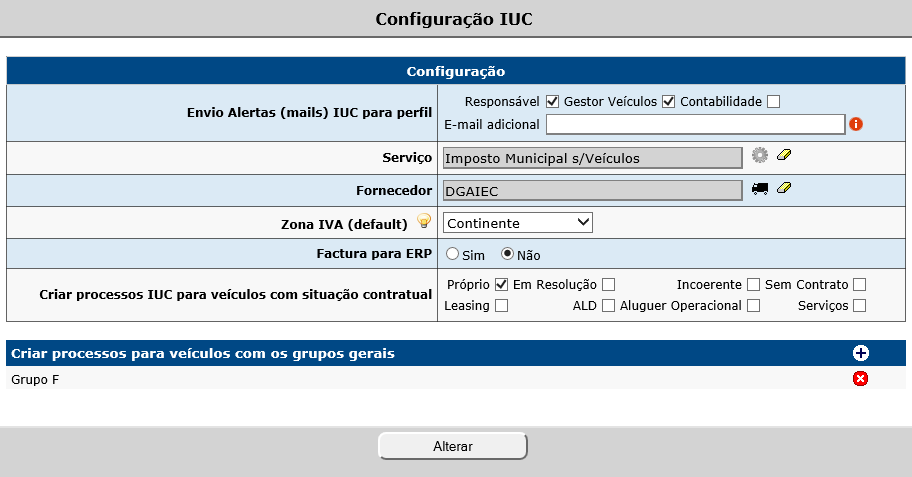Check the Sem Contrato checkbox
The height and width of the screenshot is (477, 912).
[860, 284]
